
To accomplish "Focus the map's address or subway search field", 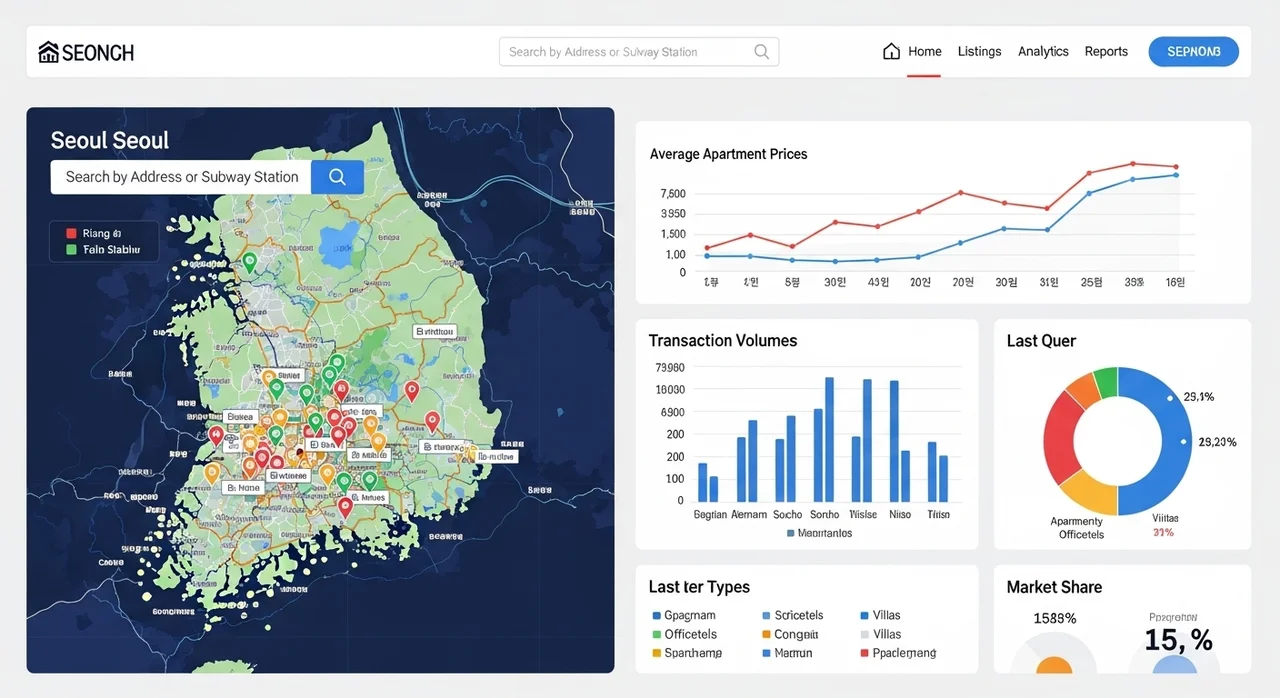I will (182, 177).
